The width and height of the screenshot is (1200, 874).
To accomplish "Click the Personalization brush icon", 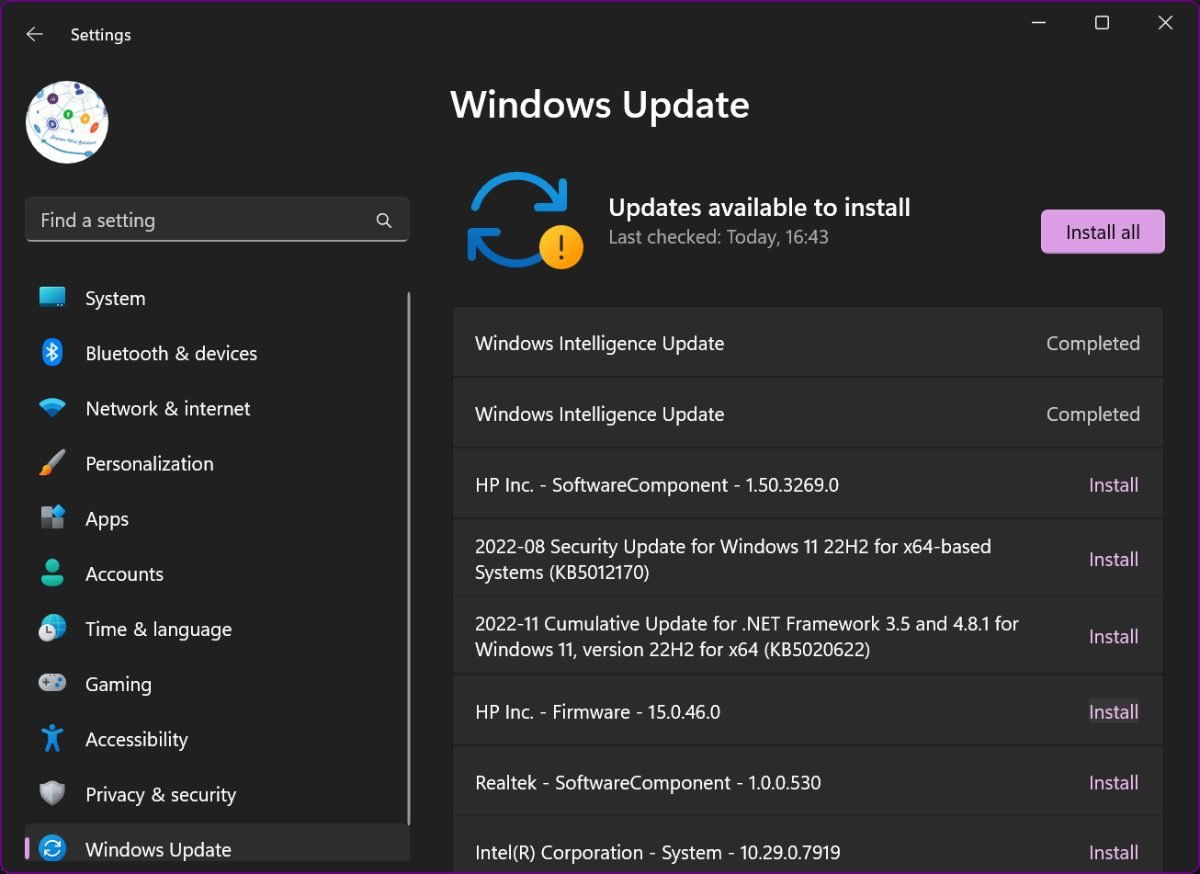I will (x=52, y=463).
